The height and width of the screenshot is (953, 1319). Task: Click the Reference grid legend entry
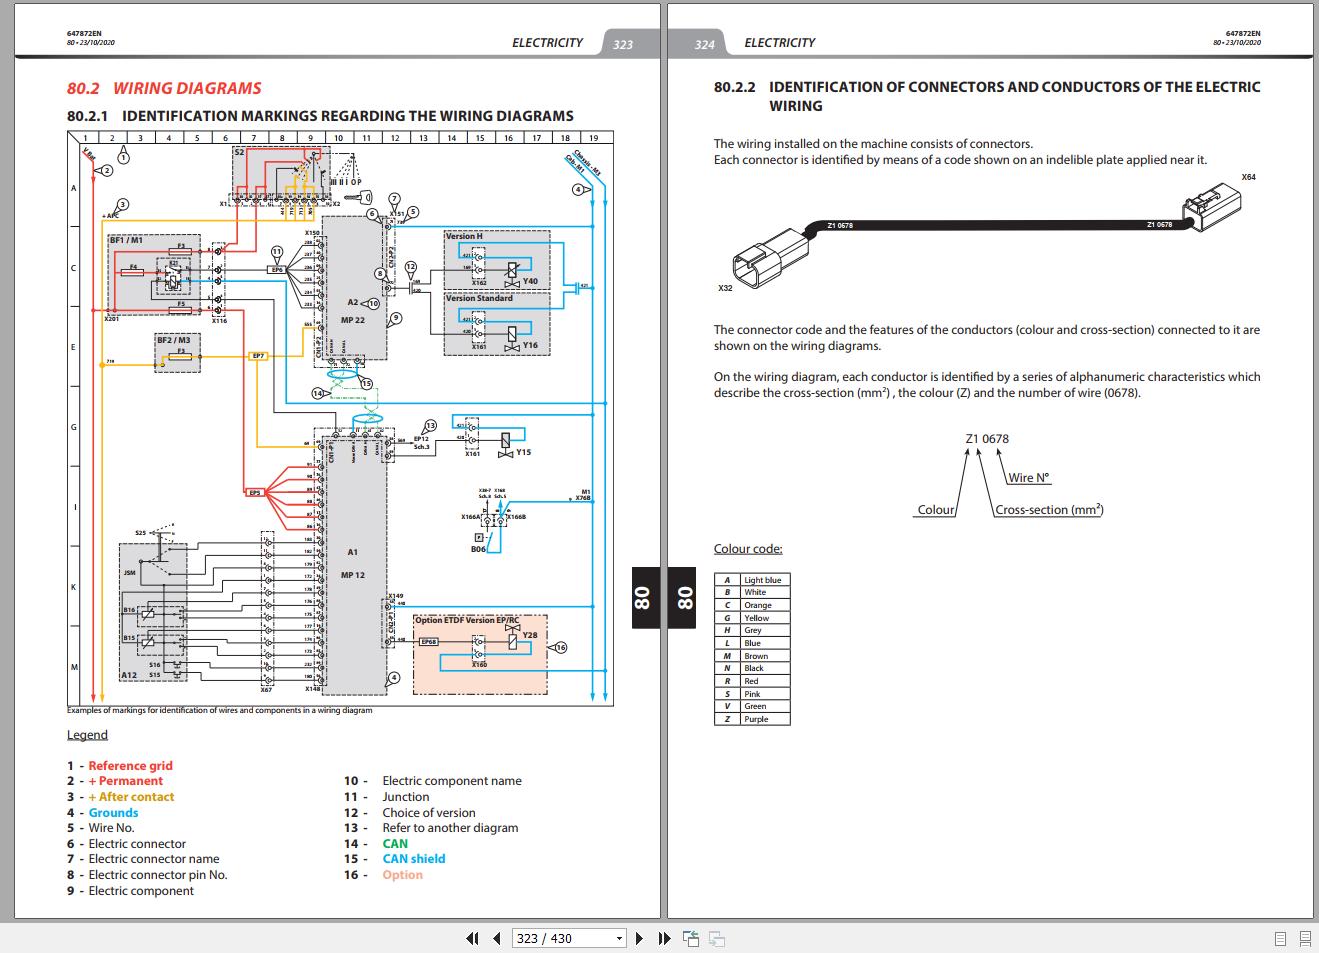[x=131, y=765]
